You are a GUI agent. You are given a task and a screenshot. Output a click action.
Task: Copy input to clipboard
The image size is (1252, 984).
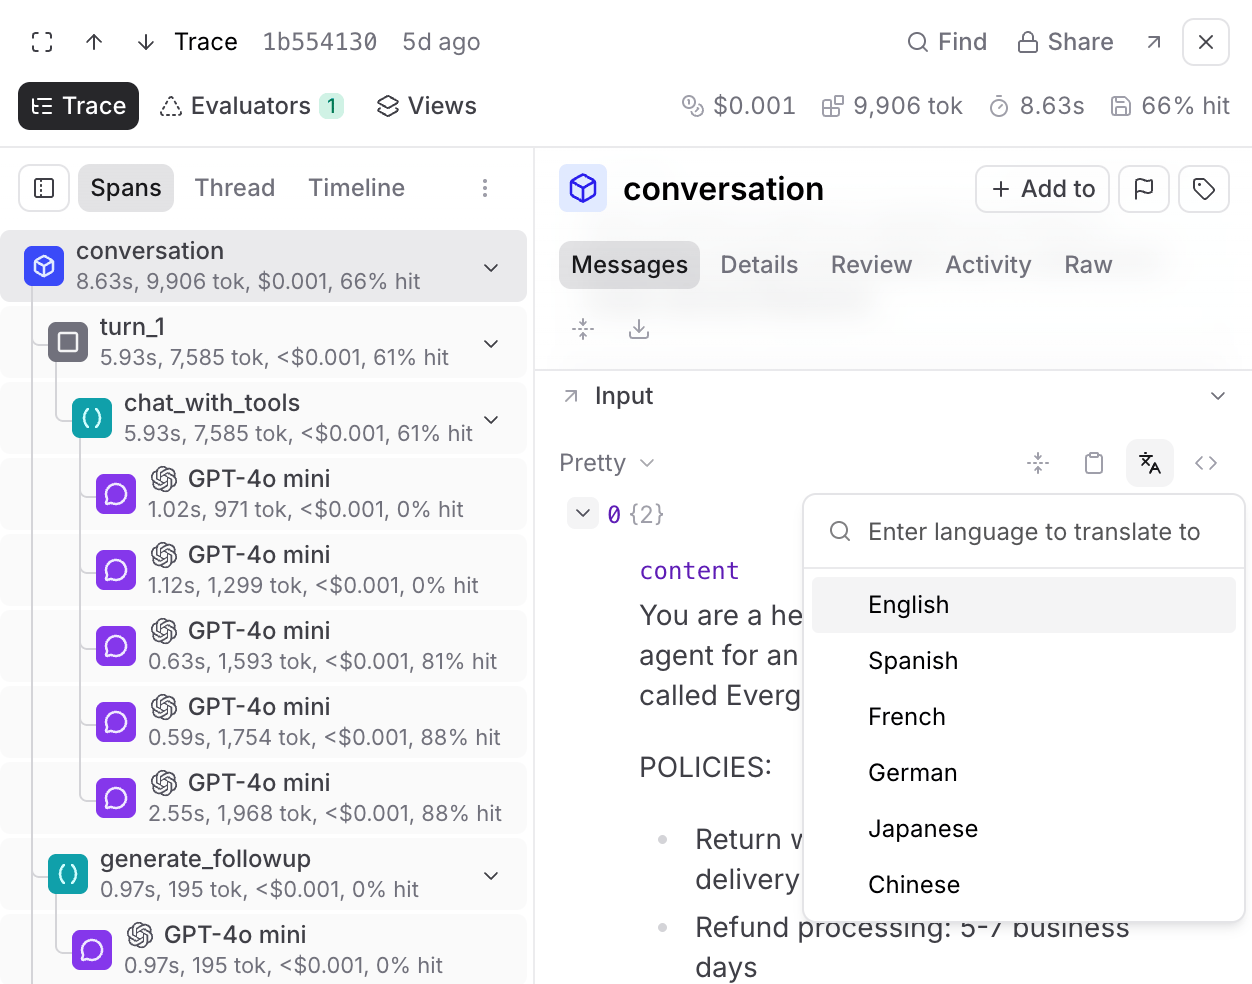1094,463
